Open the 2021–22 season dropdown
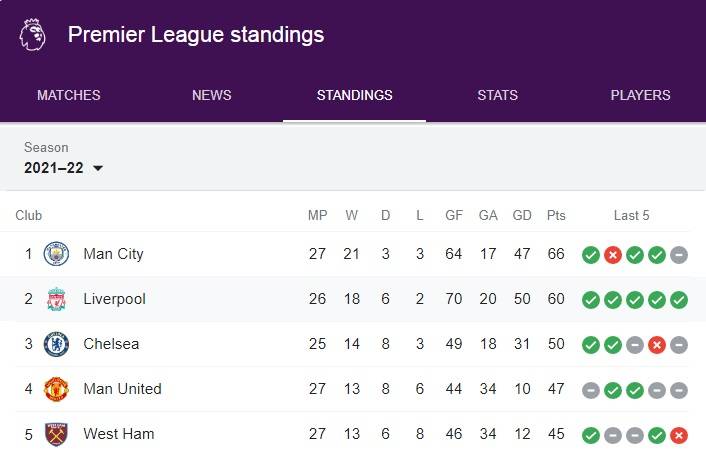Image resolution: width=706 pixels, height=475 pixels. pos(63,168)
